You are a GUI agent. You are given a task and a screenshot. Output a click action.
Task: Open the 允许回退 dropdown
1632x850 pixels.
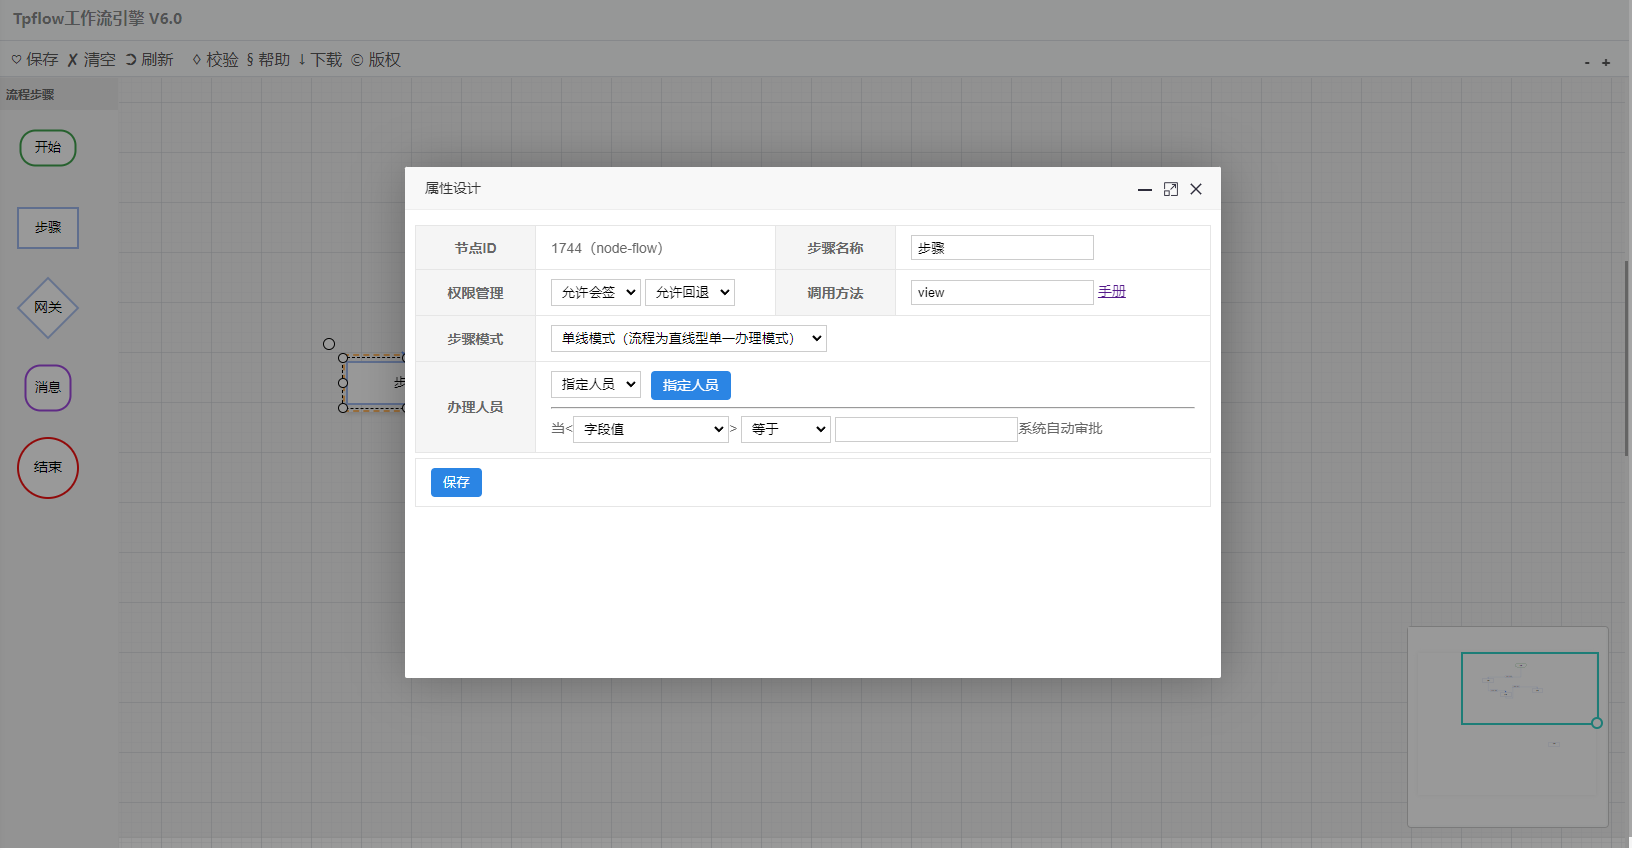(689, 293)
